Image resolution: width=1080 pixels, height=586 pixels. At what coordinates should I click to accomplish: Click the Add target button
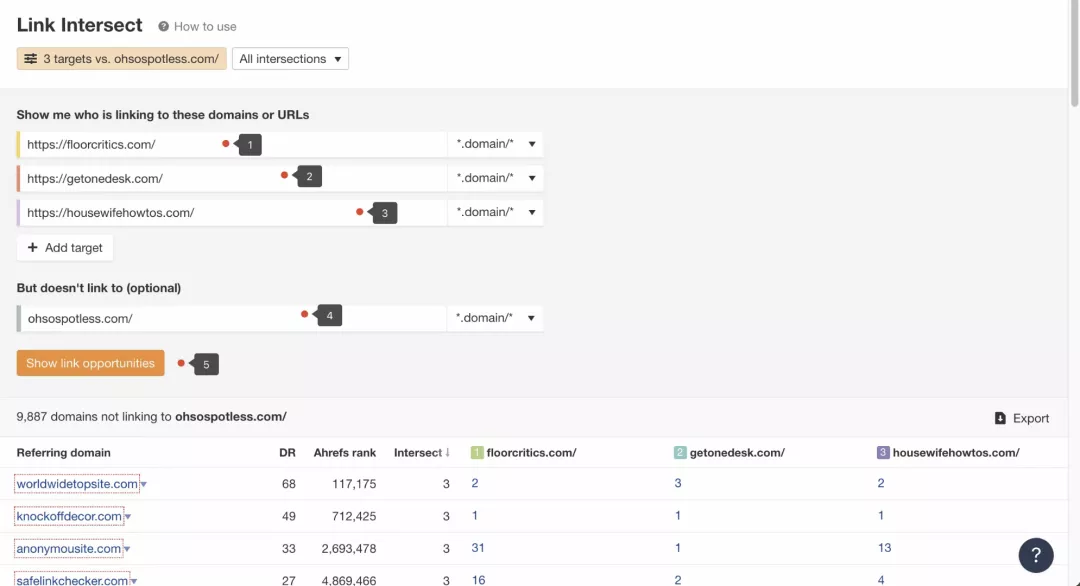click(65, 248)
